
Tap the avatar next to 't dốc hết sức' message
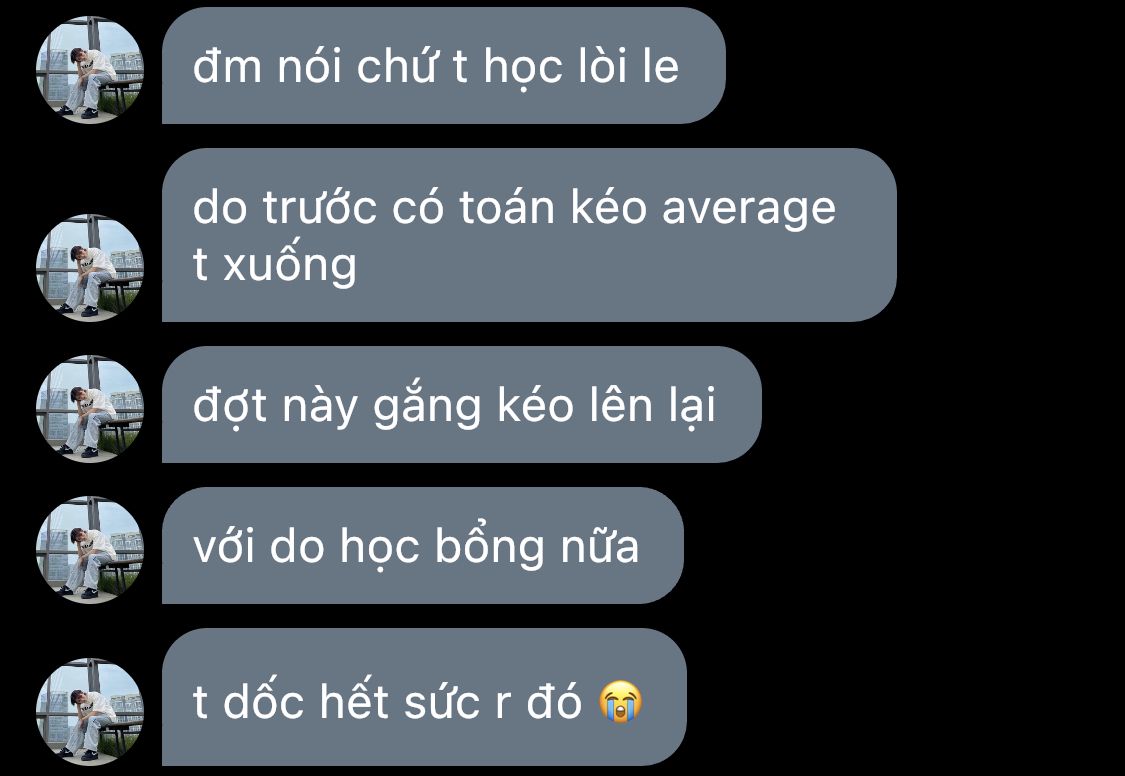click(x=90, y=711)
